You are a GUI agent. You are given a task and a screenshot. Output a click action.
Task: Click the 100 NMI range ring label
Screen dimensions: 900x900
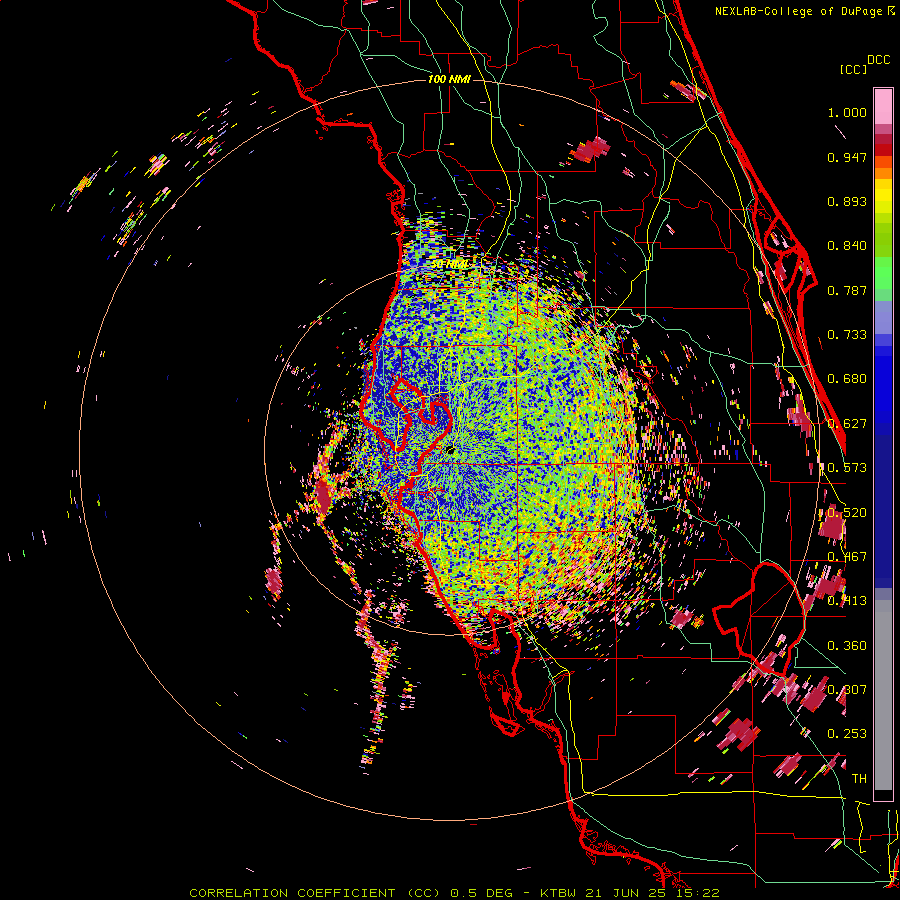click(x=449, y=79)
